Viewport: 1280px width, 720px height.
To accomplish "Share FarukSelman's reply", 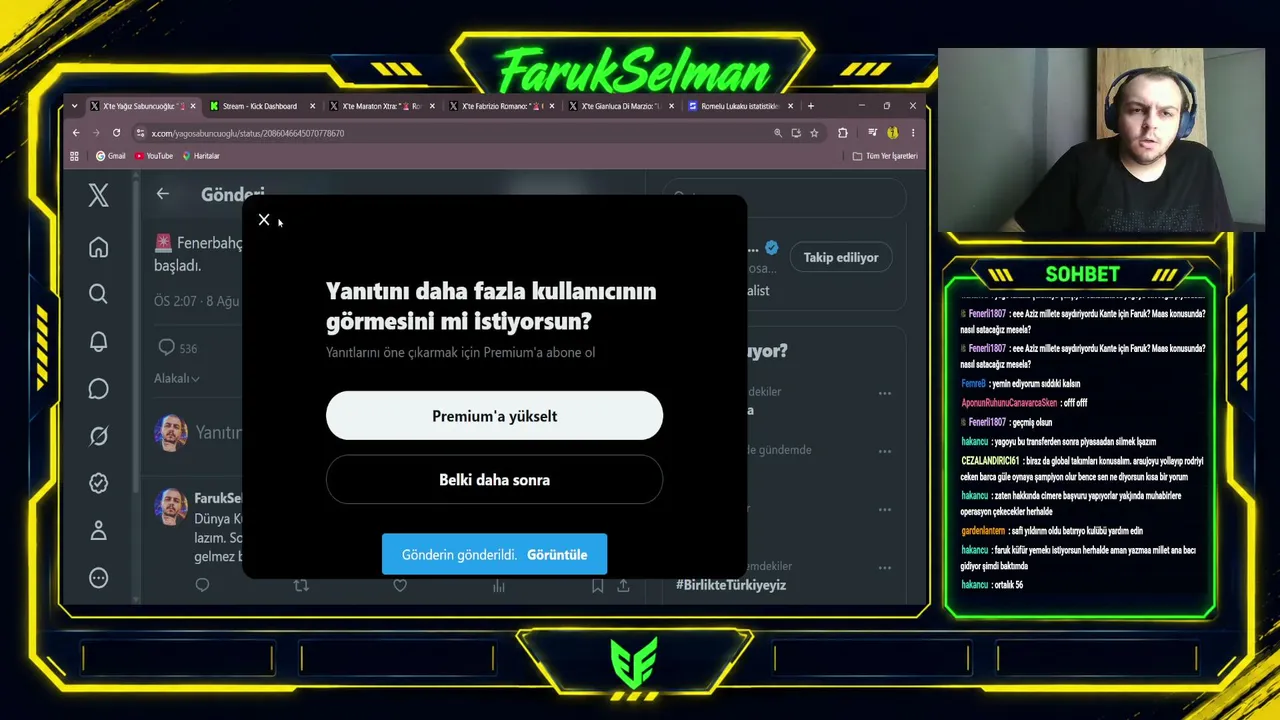I will click(x=623, y=585).
